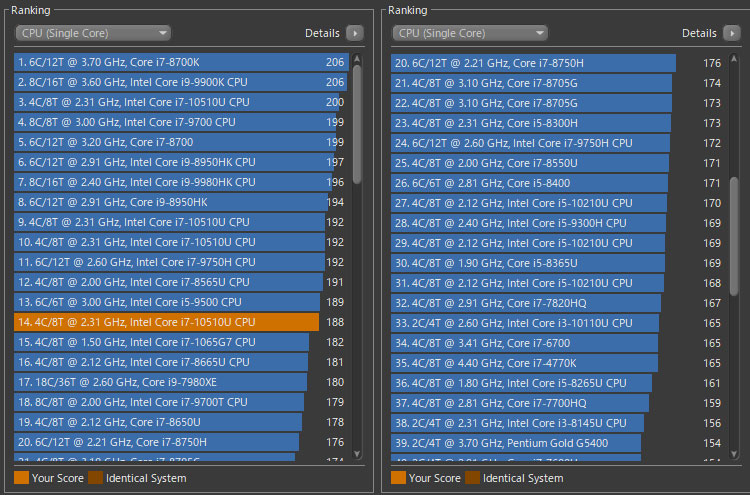Click the Details label in left panel
The image size is (750, 495).
322,33
